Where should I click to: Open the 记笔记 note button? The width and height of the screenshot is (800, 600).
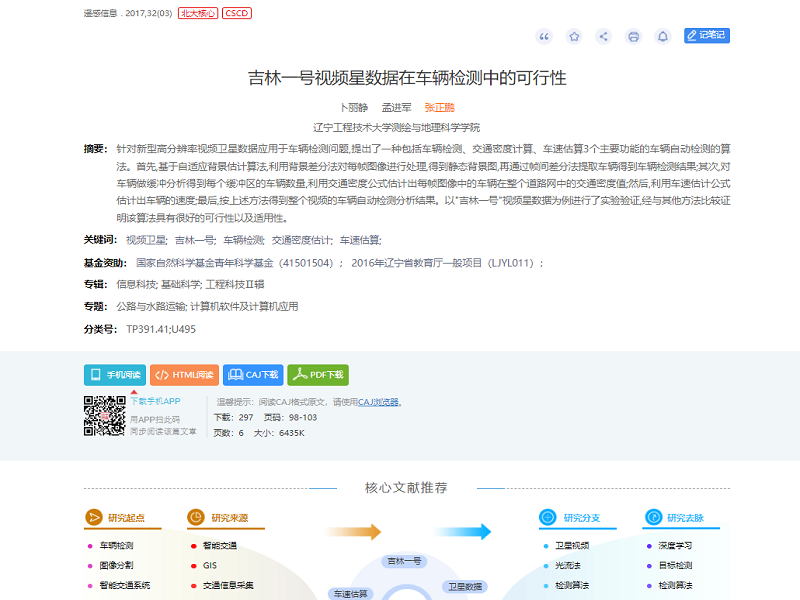706,35
